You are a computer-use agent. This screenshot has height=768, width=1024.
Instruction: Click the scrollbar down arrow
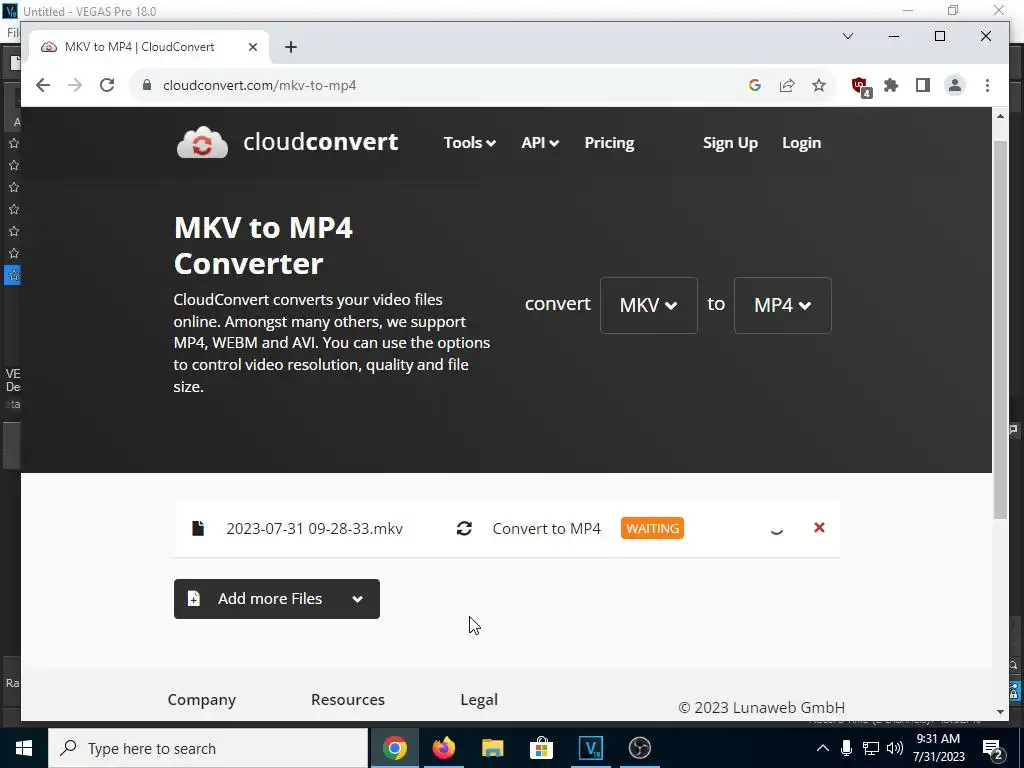[1000, 712]
